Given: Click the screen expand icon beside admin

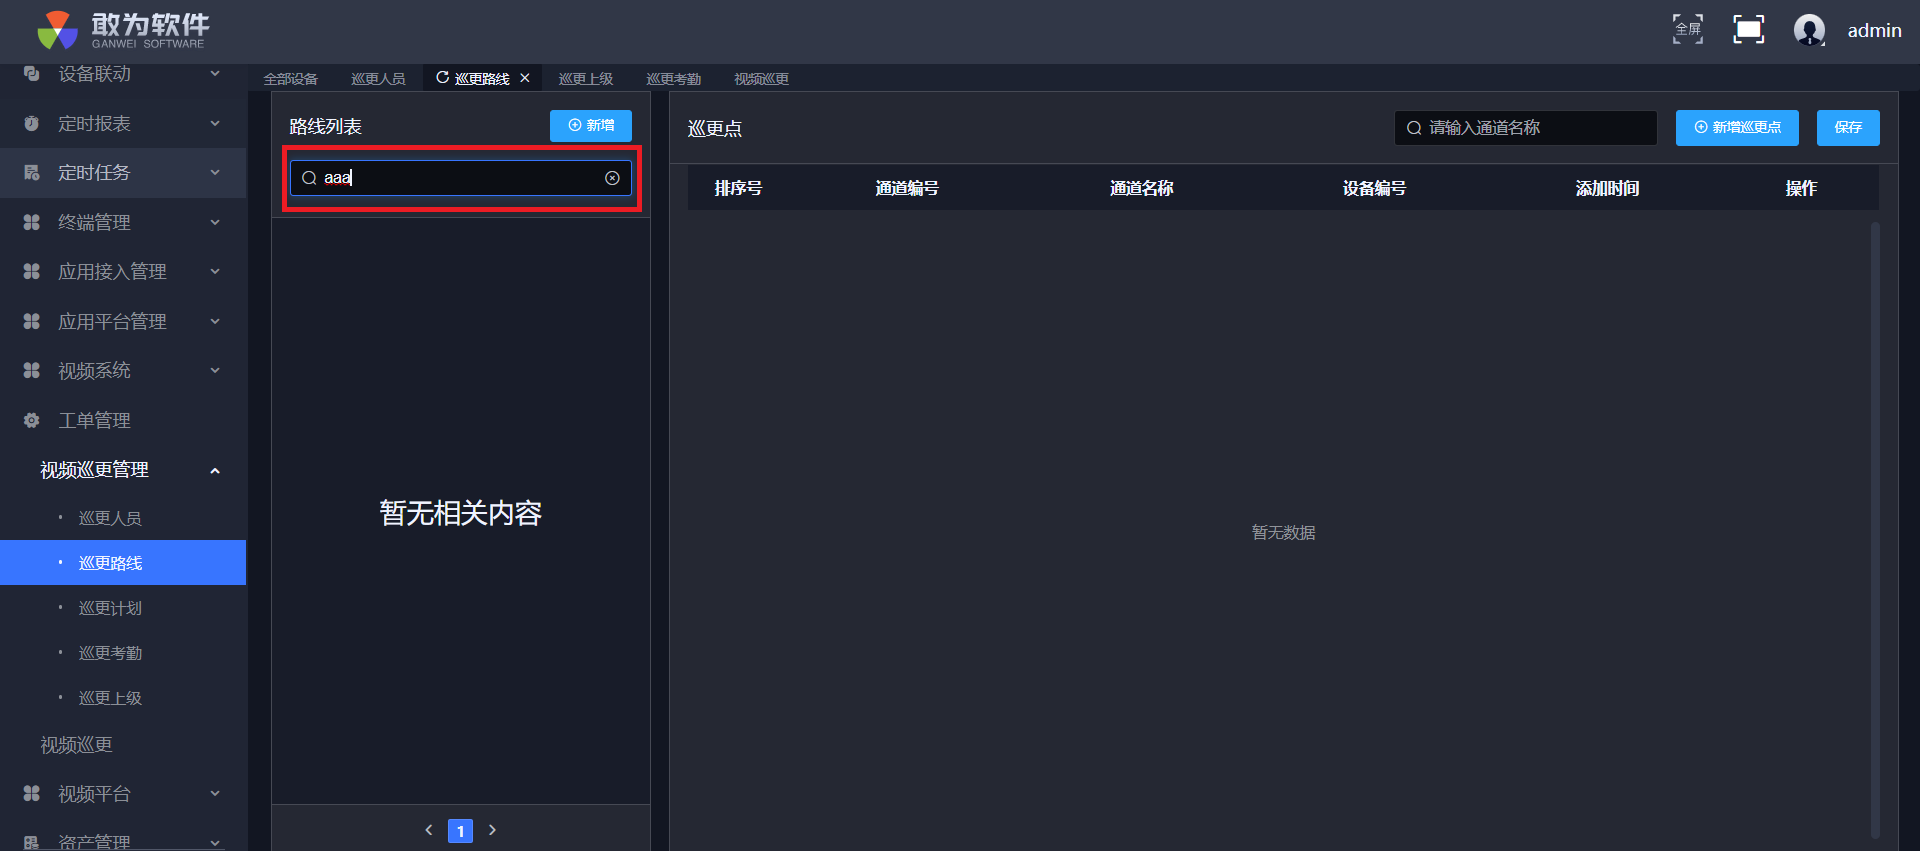Looking at the screenshot, I should (1748, 29).
